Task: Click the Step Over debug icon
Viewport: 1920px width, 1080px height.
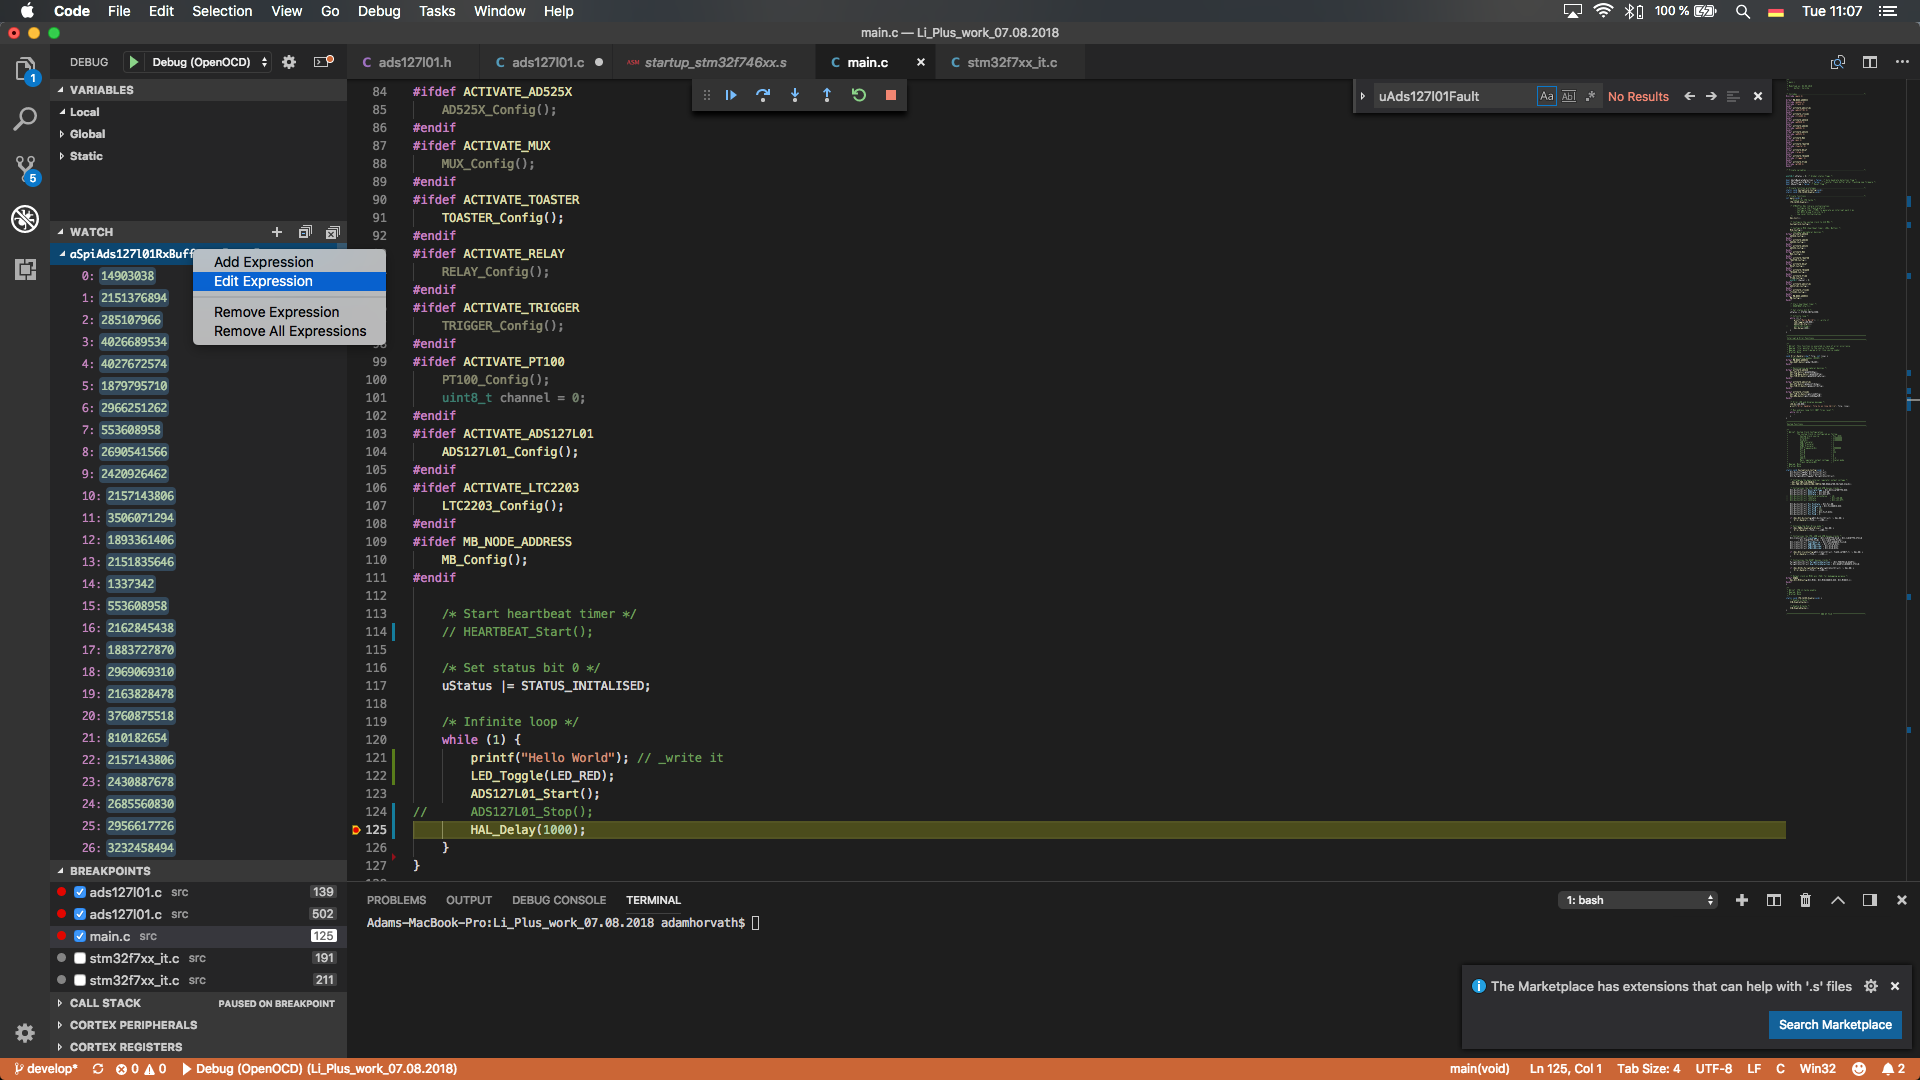Action: [x=763, y=95]
